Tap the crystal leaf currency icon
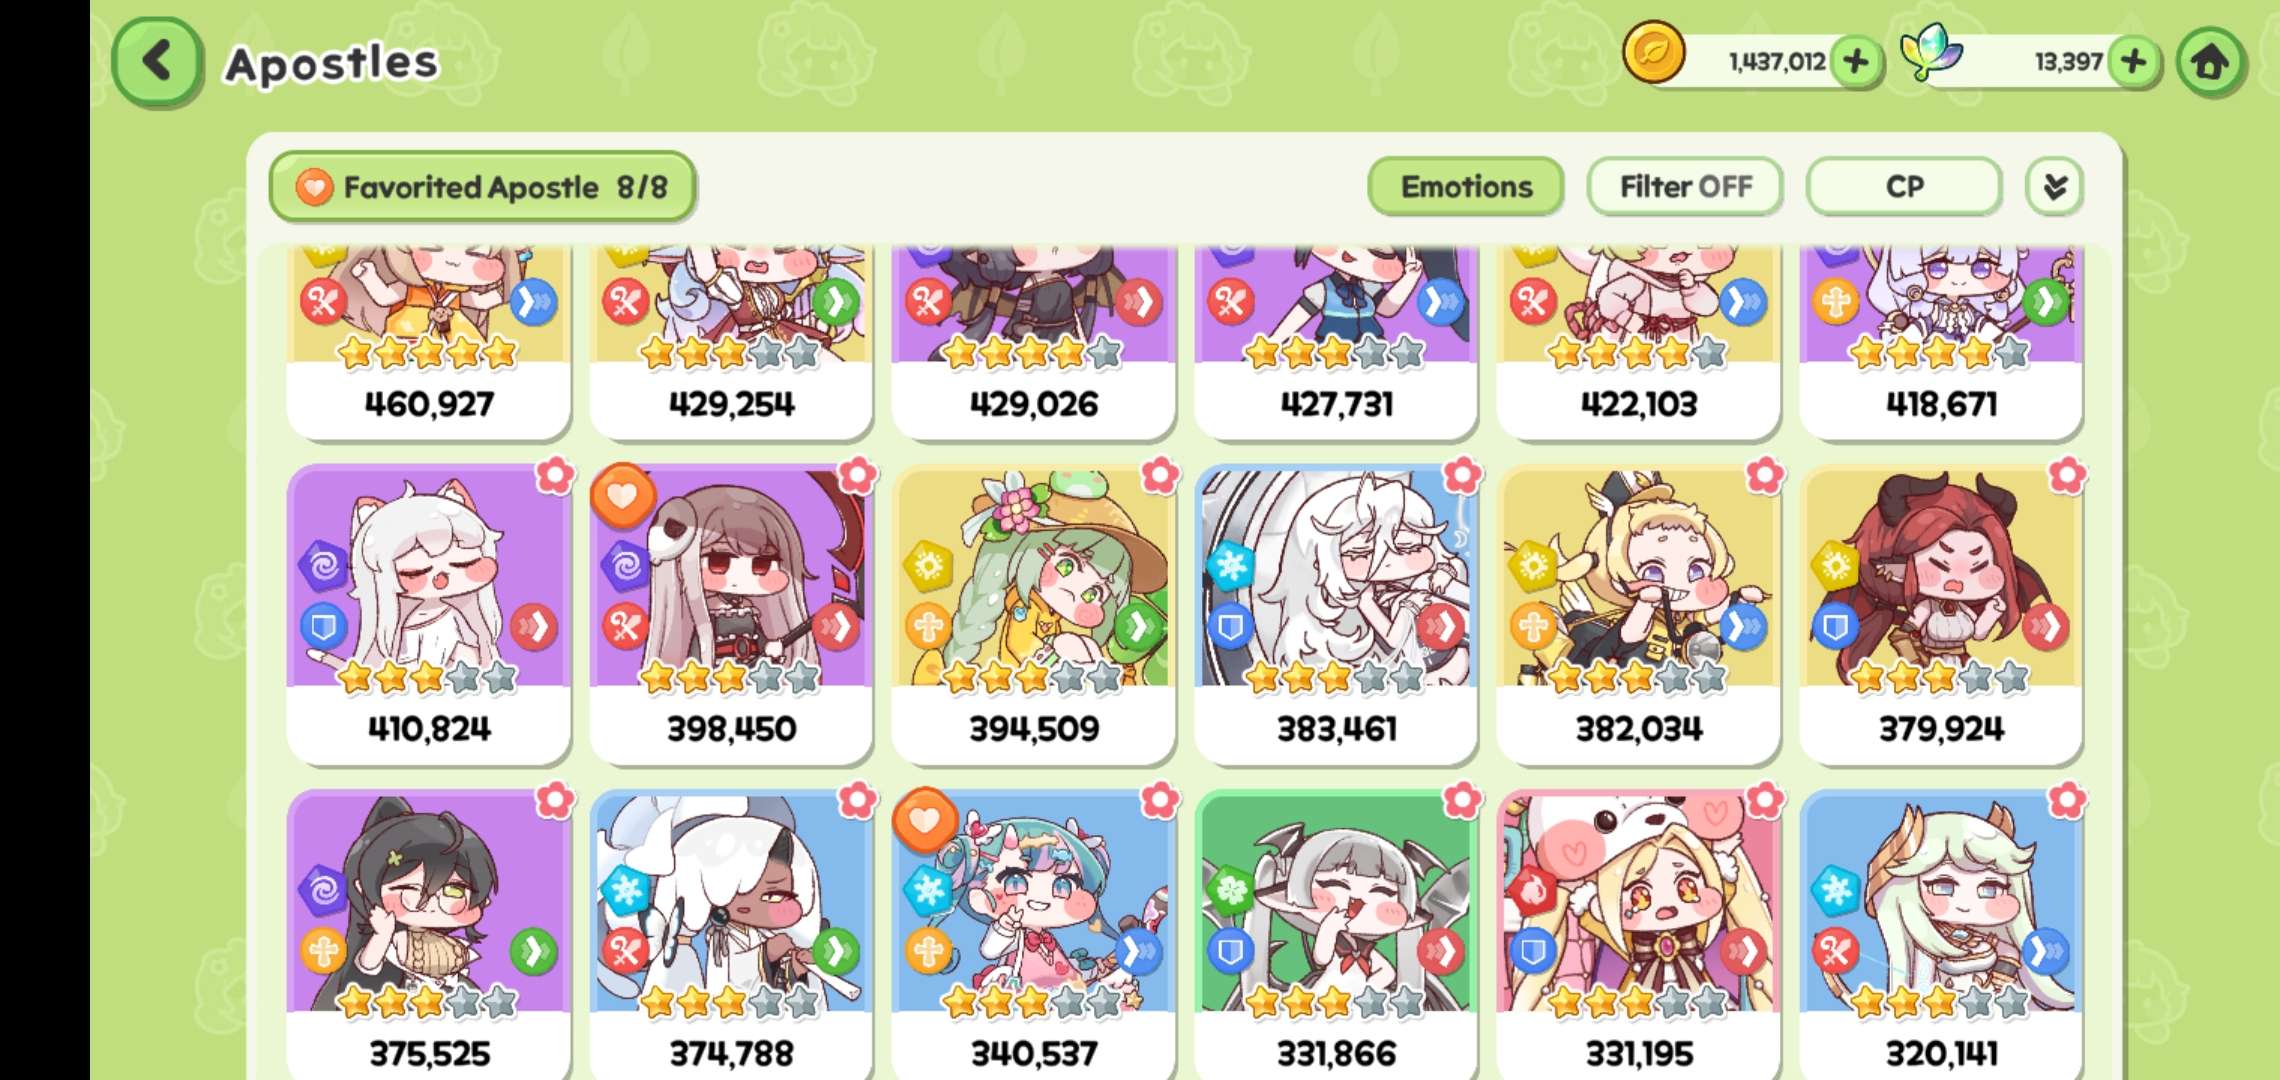Image resolution: width=2280 pixels, height=1080 pixels. [1930, 52]
